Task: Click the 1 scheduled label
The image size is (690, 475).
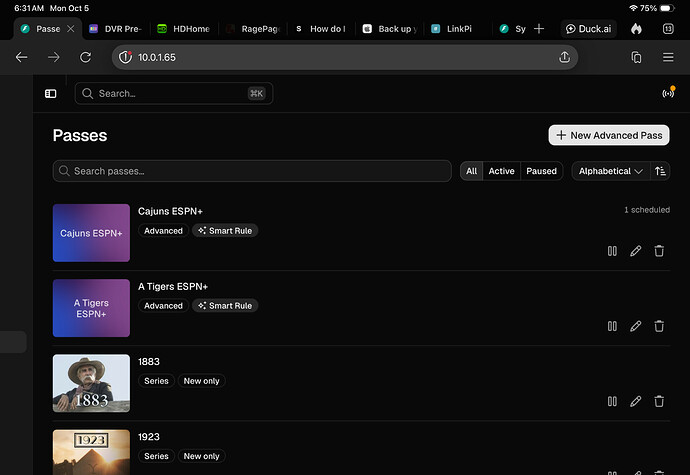Action: point(647,210)
